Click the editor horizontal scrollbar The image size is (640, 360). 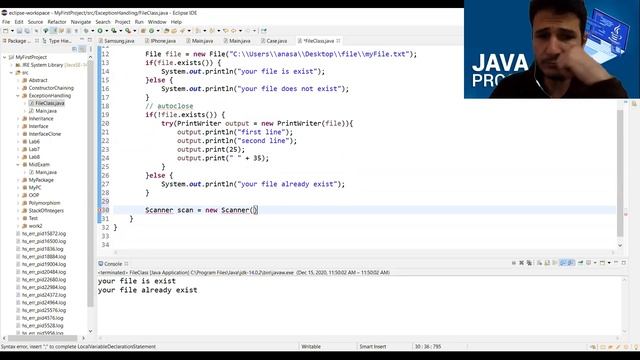click(363, 252)
